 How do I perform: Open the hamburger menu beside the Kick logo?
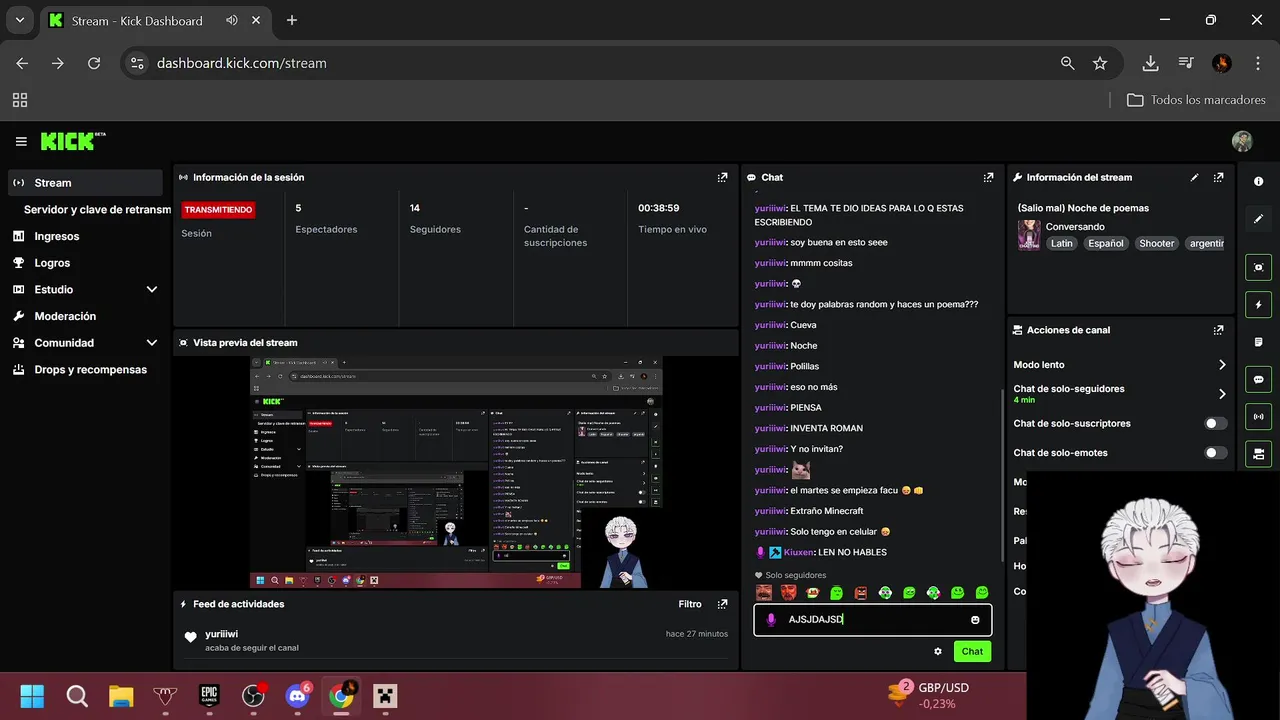pos(21,142)
